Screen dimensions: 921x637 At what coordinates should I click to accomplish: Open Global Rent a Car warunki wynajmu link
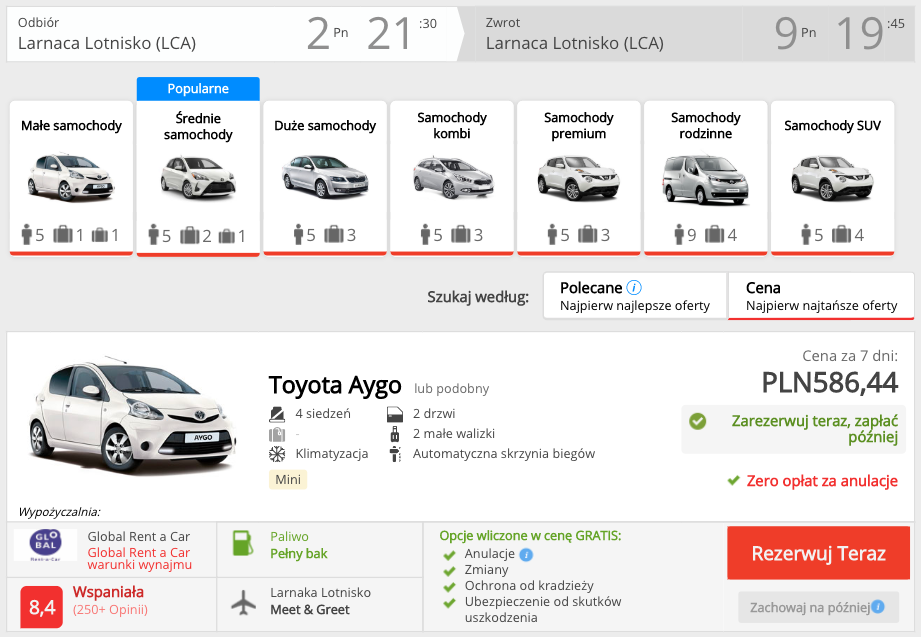[139, 559]
